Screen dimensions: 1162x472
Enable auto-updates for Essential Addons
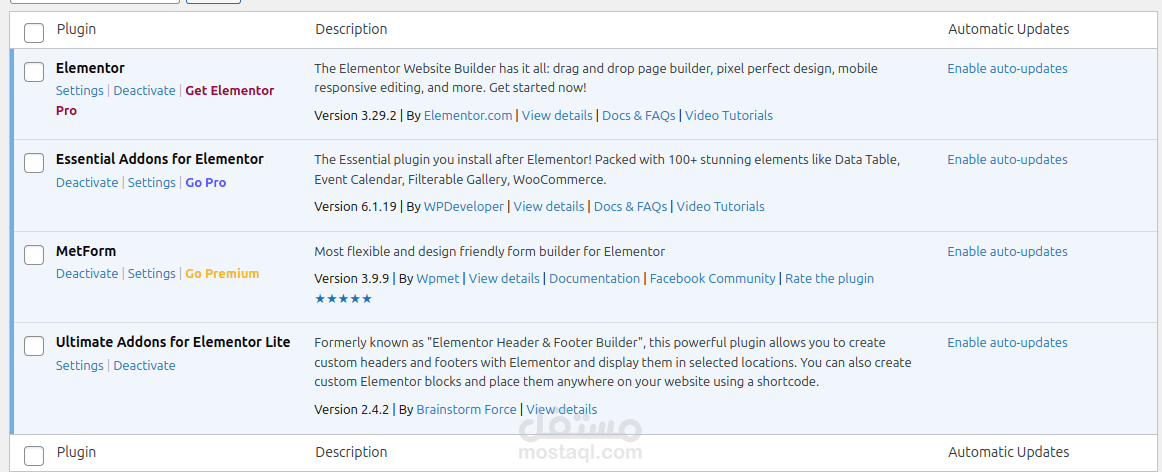point(1007,159)
